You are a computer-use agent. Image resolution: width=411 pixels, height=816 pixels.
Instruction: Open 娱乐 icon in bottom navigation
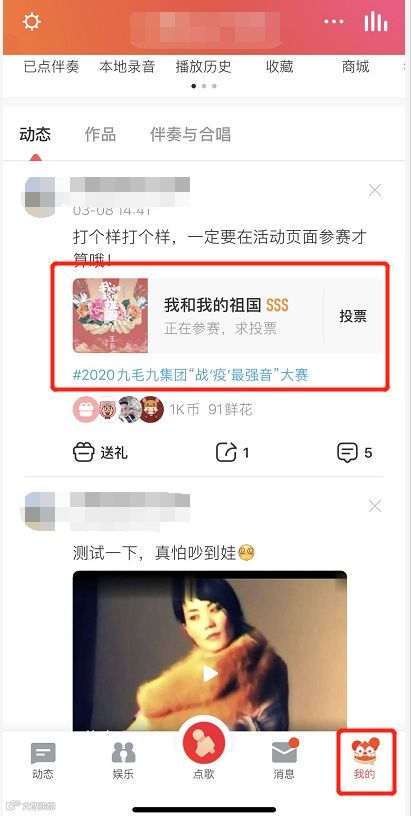coord(123,753)
